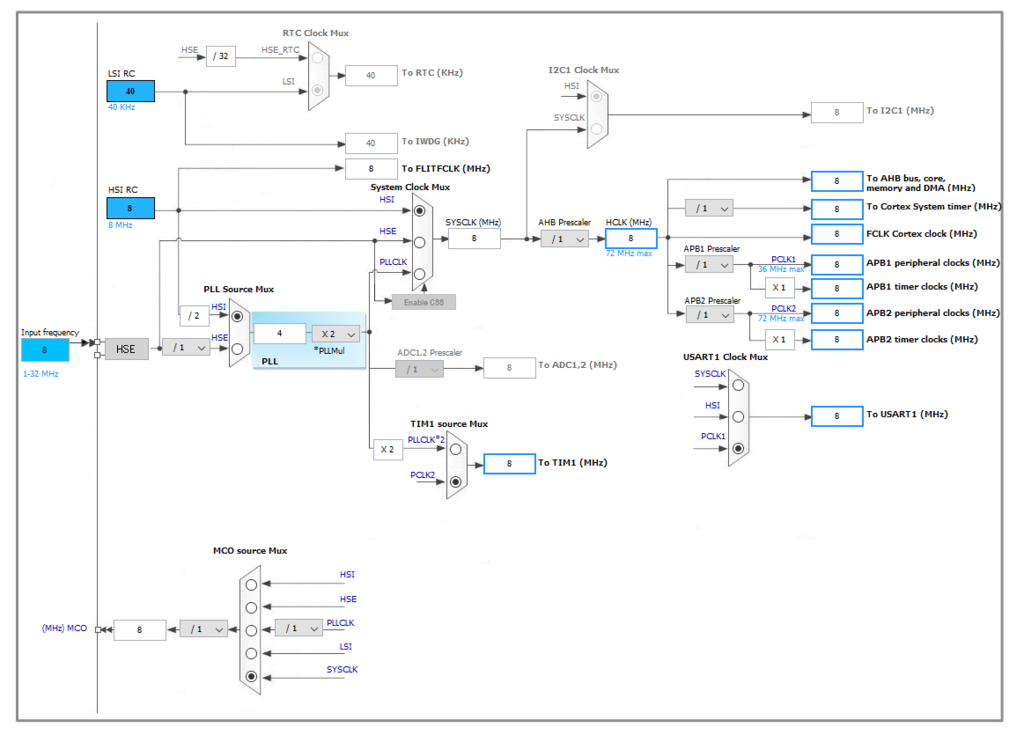Select HSE in the PLL Source Mux

point(238,348)
